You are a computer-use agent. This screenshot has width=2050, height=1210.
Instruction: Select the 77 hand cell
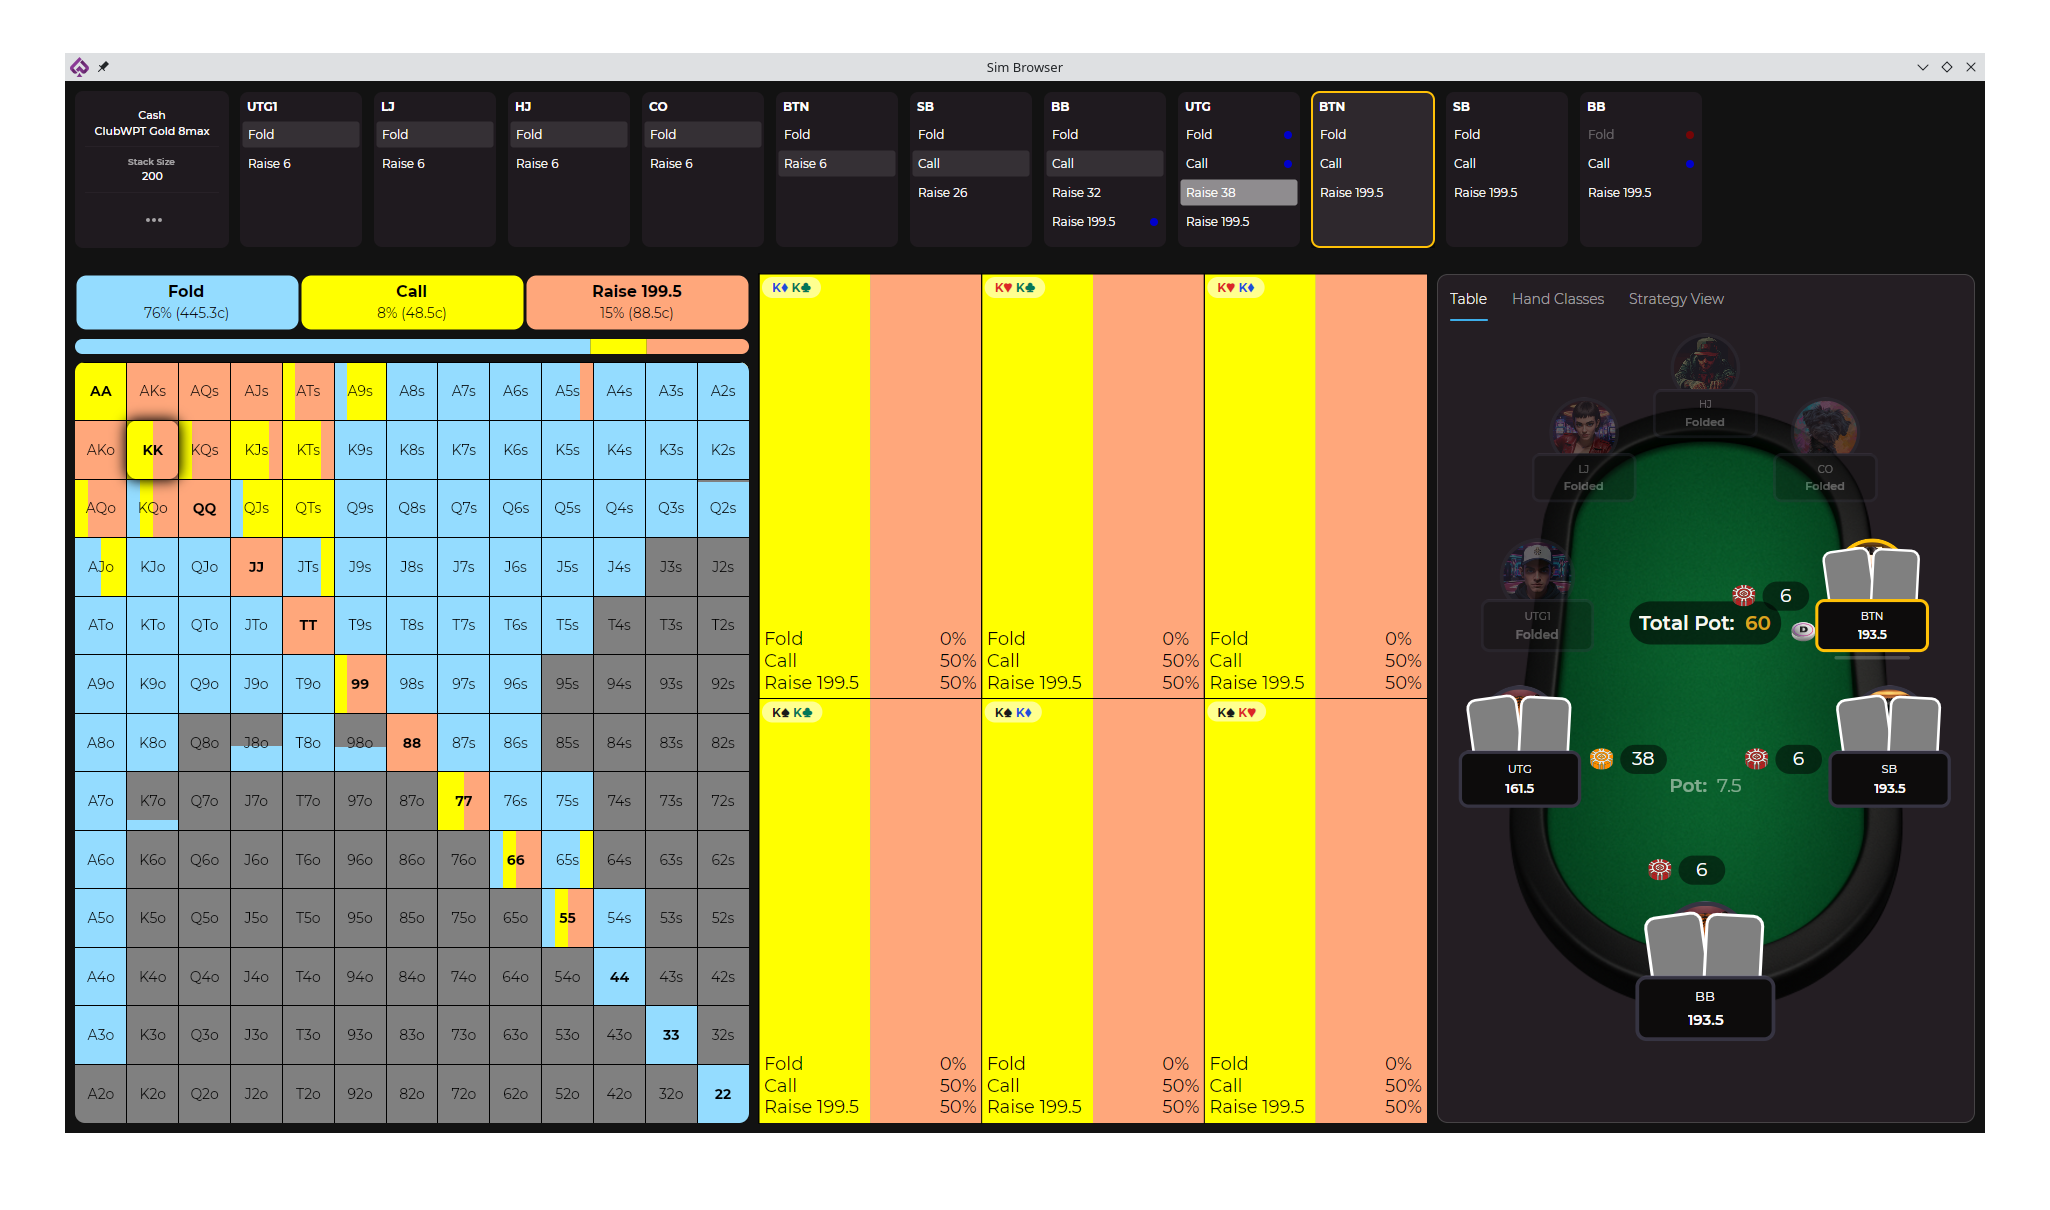click(463, 801)
